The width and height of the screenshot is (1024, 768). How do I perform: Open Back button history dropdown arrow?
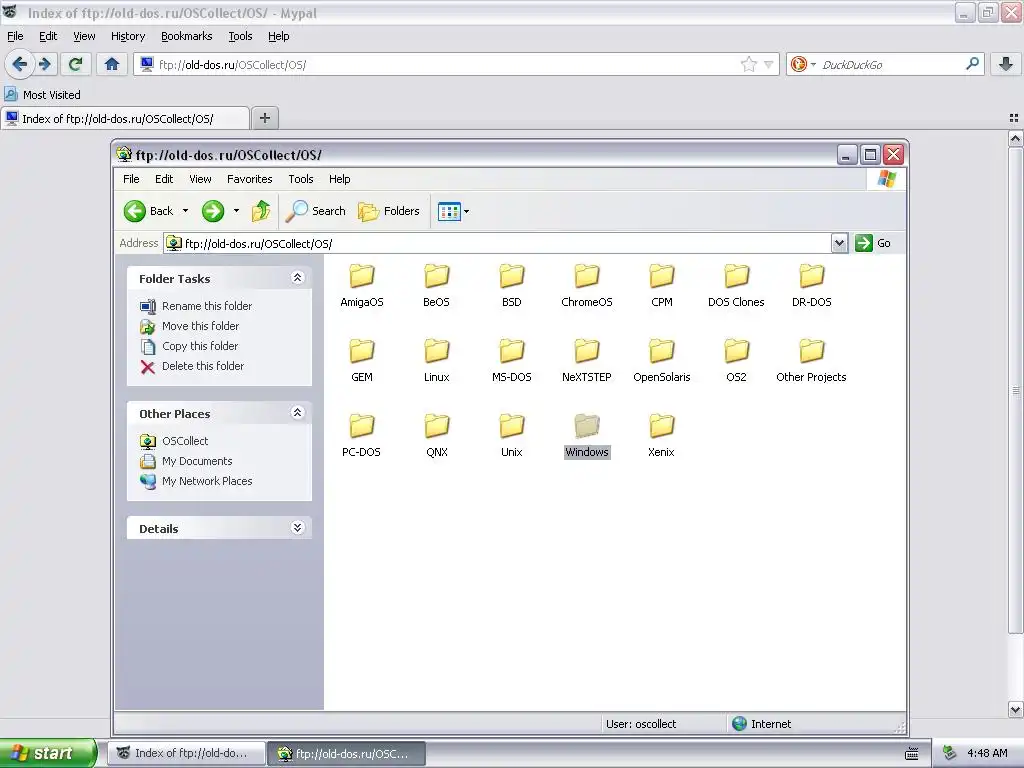click(185, 211)
